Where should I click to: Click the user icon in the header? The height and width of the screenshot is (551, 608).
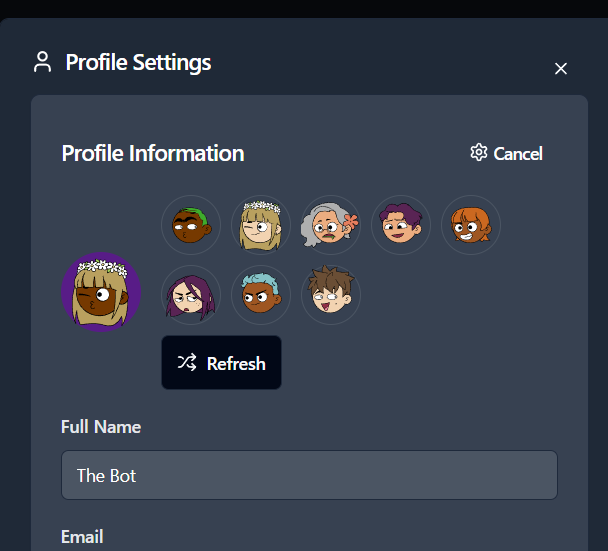42,62
